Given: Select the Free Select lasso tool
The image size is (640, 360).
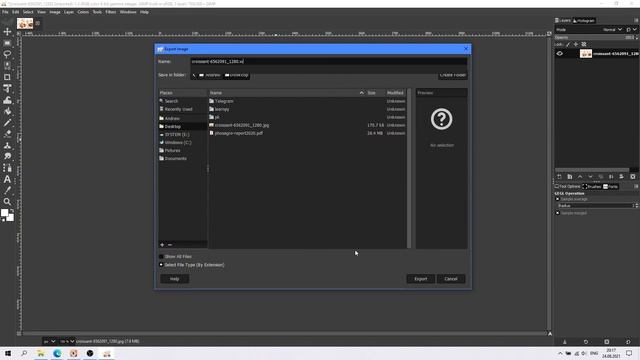Looking at the screenshot, I should coord(7,54).
